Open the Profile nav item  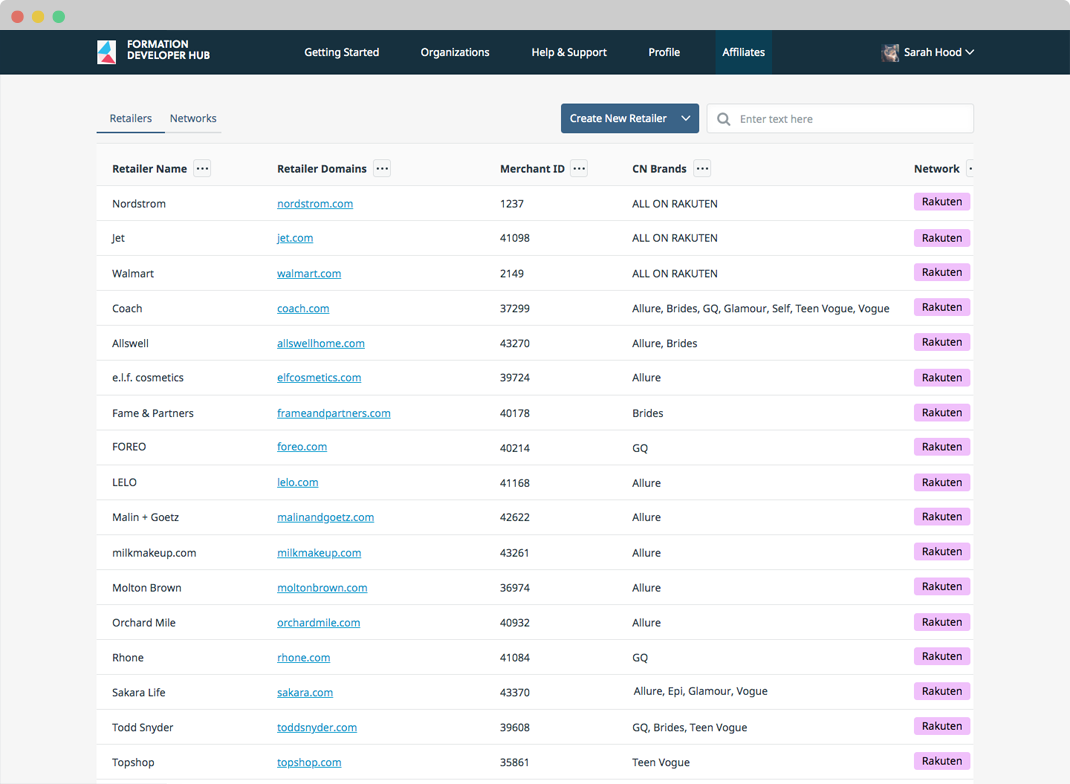click(664, 52)
